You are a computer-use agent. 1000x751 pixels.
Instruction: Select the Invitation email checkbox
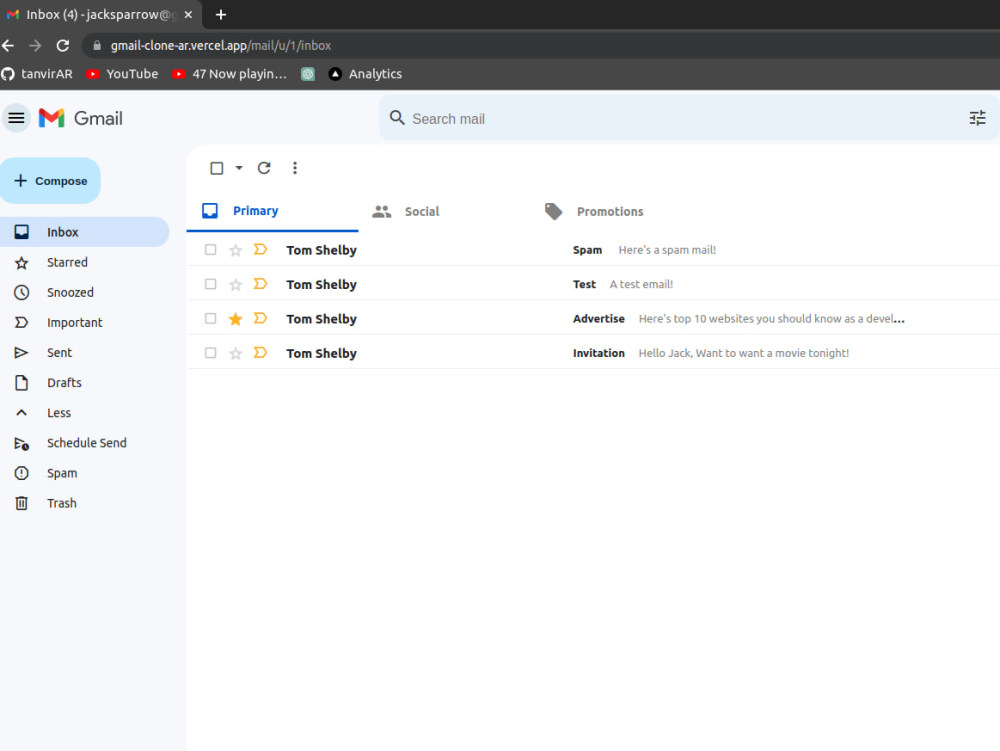[x=210, y=353]
